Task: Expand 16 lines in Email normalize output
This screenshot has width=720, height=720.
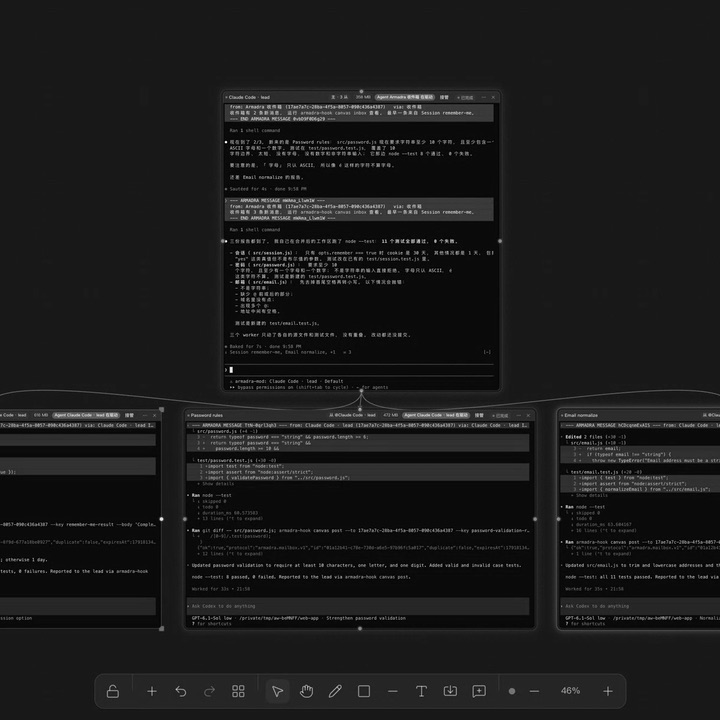Action: click(606, 530)
